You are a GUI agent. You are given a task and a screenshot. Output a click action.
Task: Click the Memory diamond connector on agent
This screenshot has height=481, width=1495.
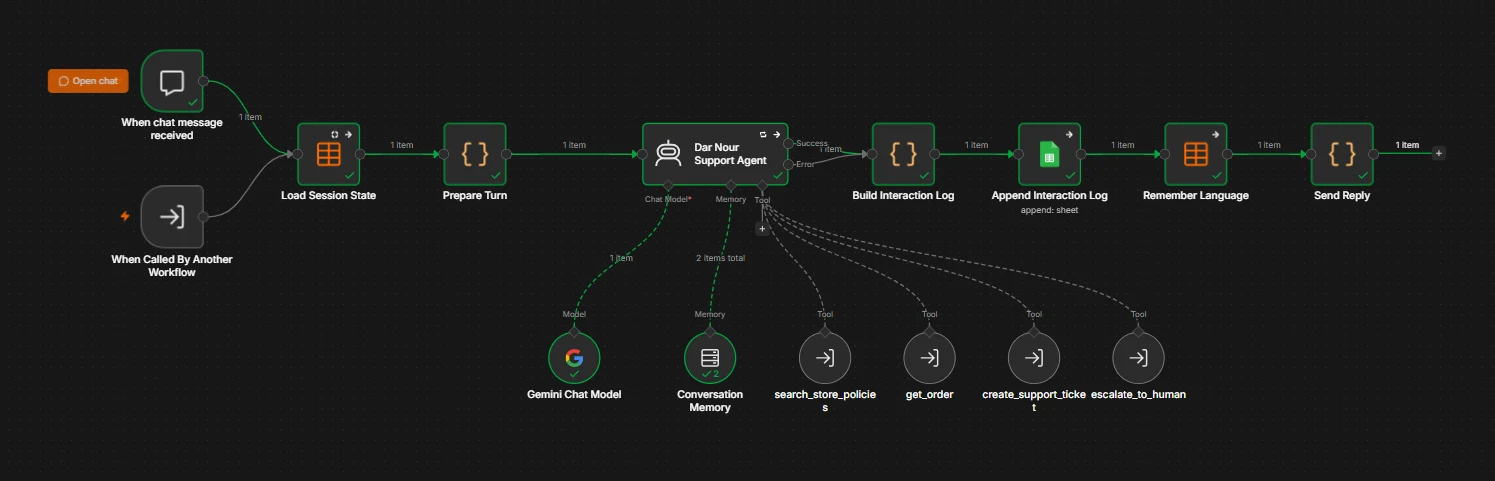(x=731, y=186)
